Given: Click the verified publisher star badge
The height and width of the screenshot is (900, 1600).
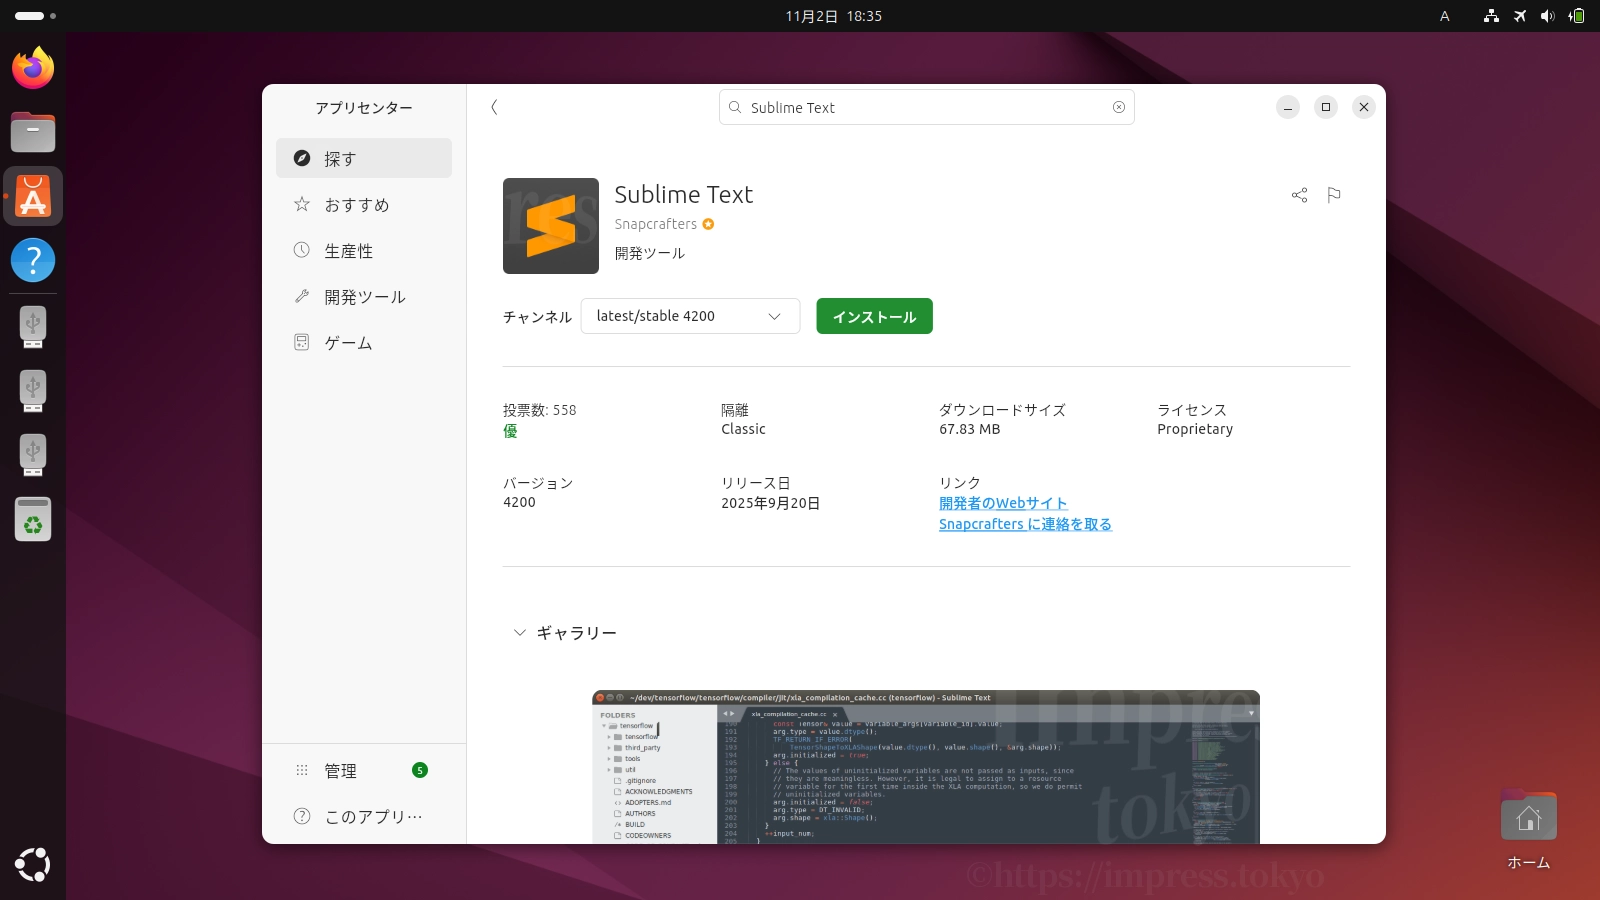Looking at the screenshot, I should pyautogui.click(x=708, y=224).
